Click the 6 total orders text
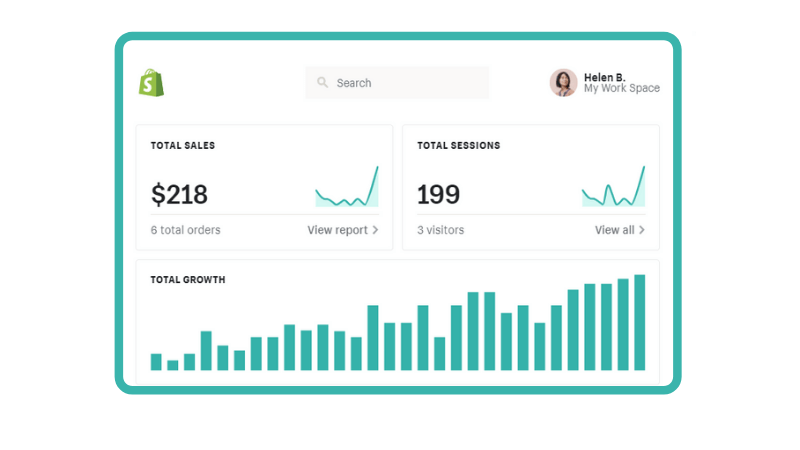Viewport: 800px width, 450px height. click(186, 230)
